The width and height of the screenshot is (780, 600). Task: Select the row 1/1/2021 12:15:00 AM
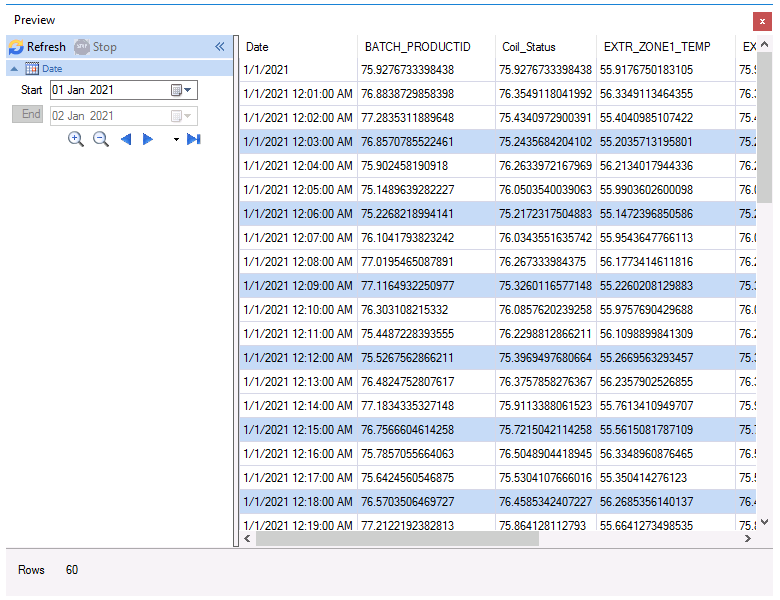click(497, 430)
